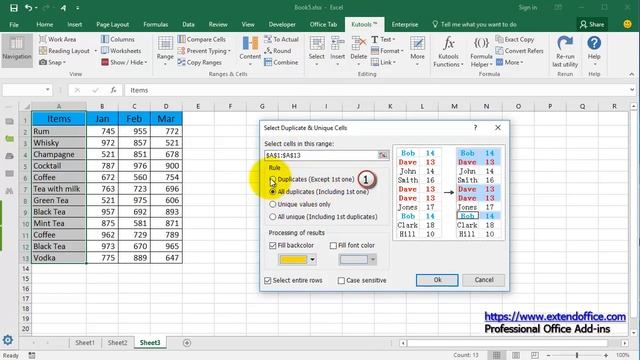Viewport: 640px width, 360px height.
Task: Open More dropdown in Formula group
Action: [x=509, y=62]
